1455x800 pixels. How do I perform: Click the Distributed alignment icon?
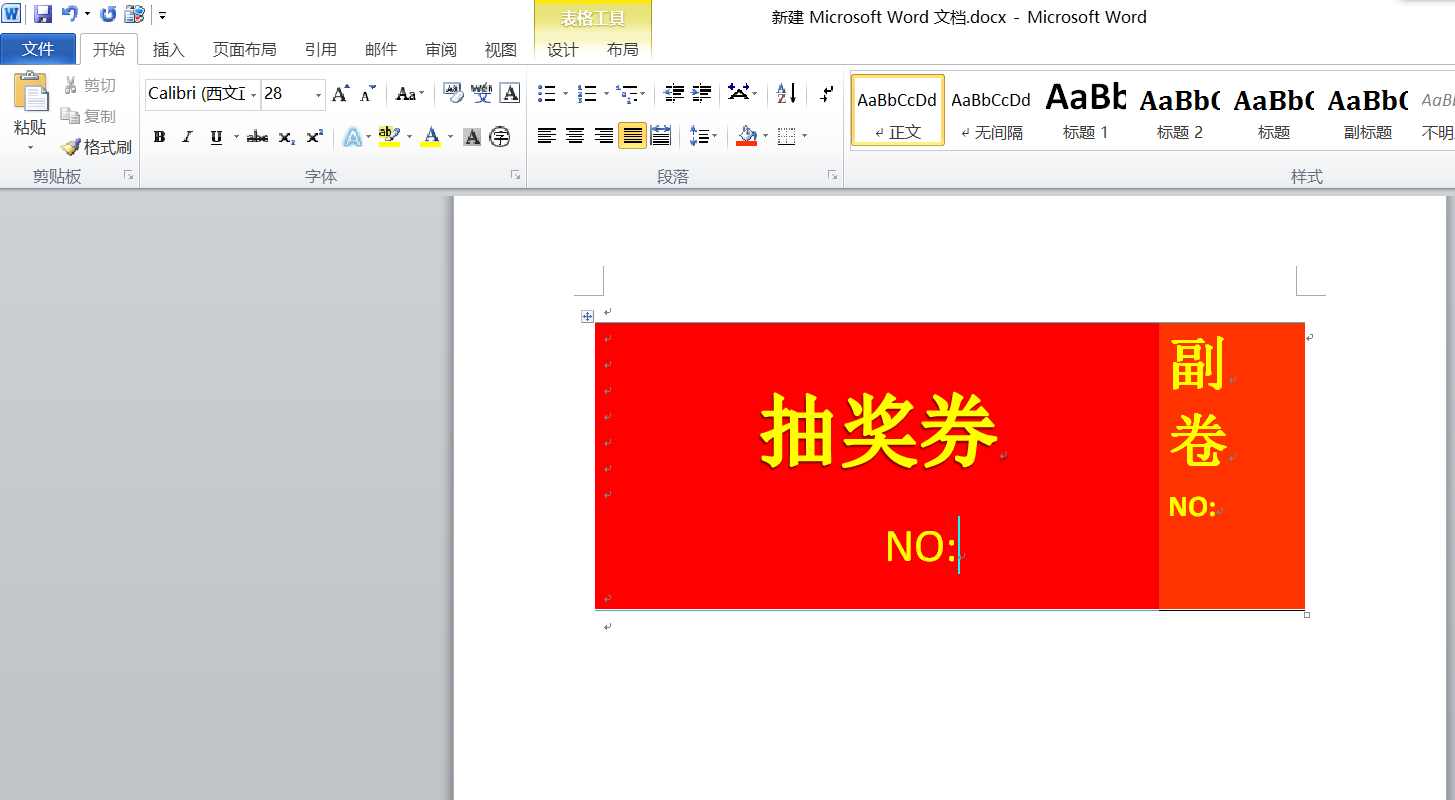(x=661, y=136)
